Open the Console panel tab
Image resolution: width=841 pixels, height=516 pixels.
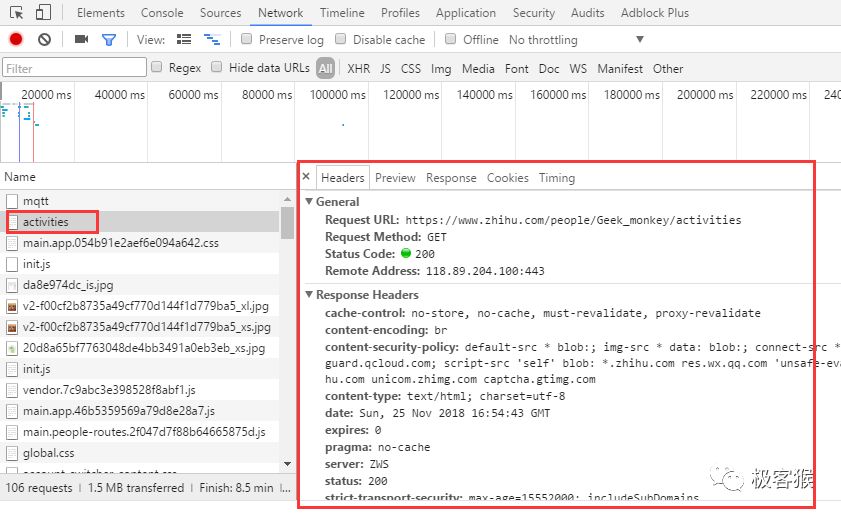click(x=162, y=13)
